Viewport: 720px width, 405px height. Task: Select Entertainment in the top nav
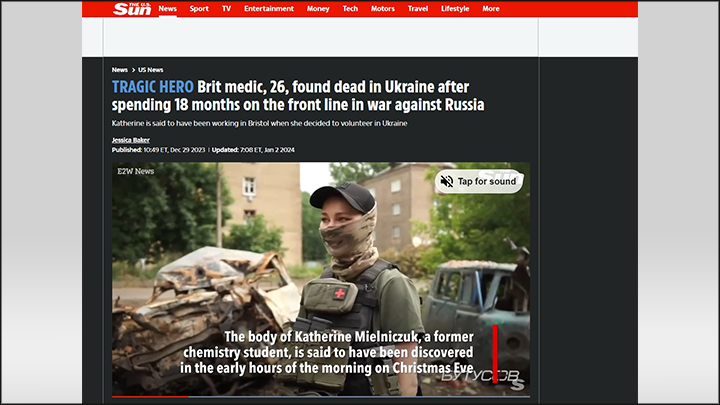269,9
